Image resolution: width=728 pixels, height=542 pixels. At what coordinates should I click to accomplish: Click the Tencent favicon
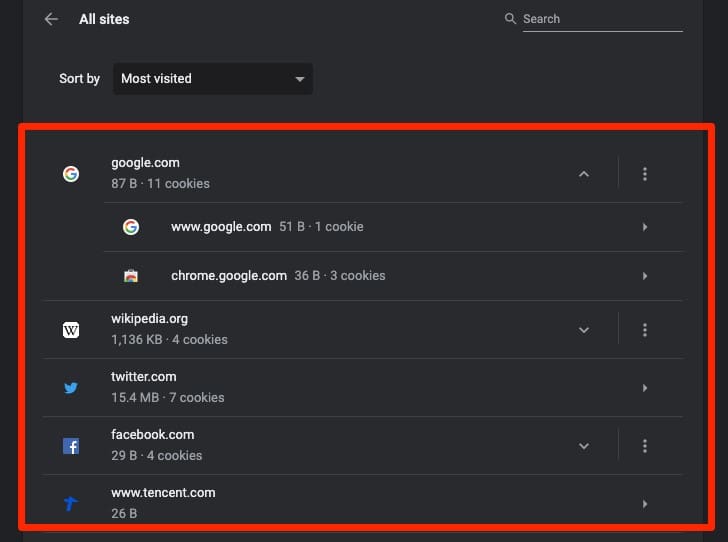click(x=71, y=503)
